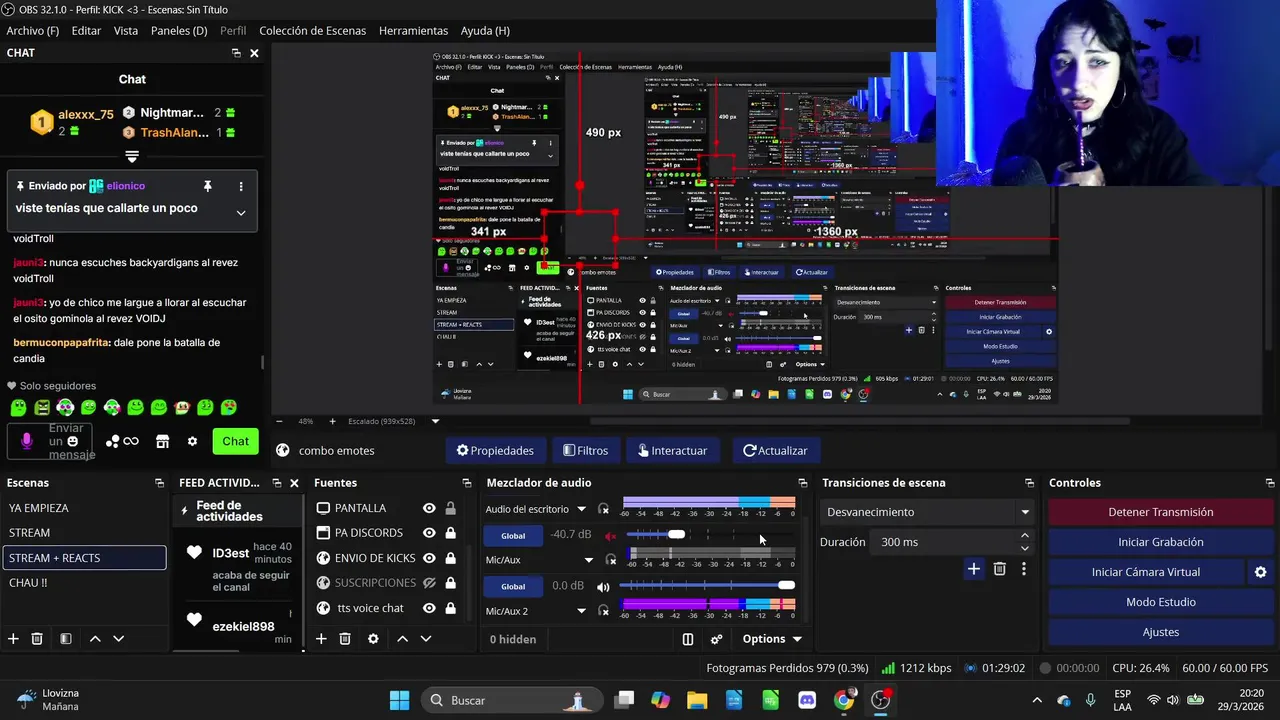
Task: Click the Propiedades button
Action: click(x=495, y=450)
